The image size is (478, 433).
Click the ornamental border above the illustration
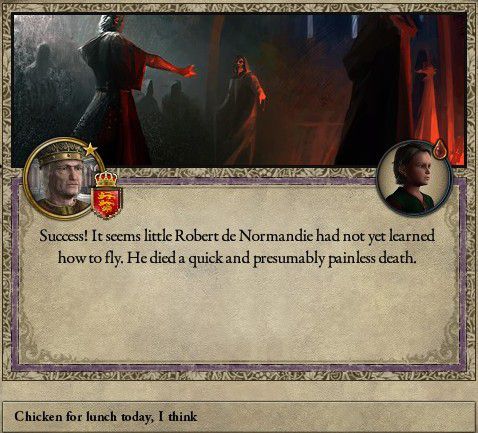[239, 8]
